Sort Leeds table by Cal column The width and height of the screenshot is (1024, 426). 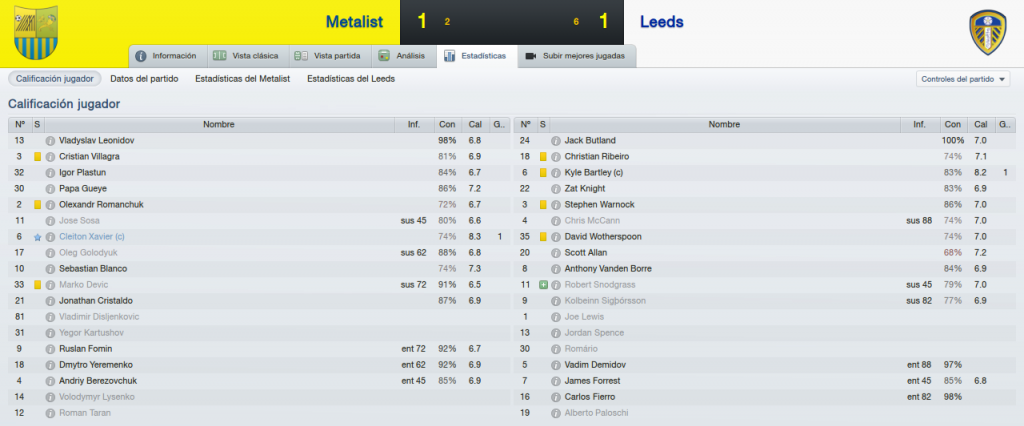(x=981, y=124)
